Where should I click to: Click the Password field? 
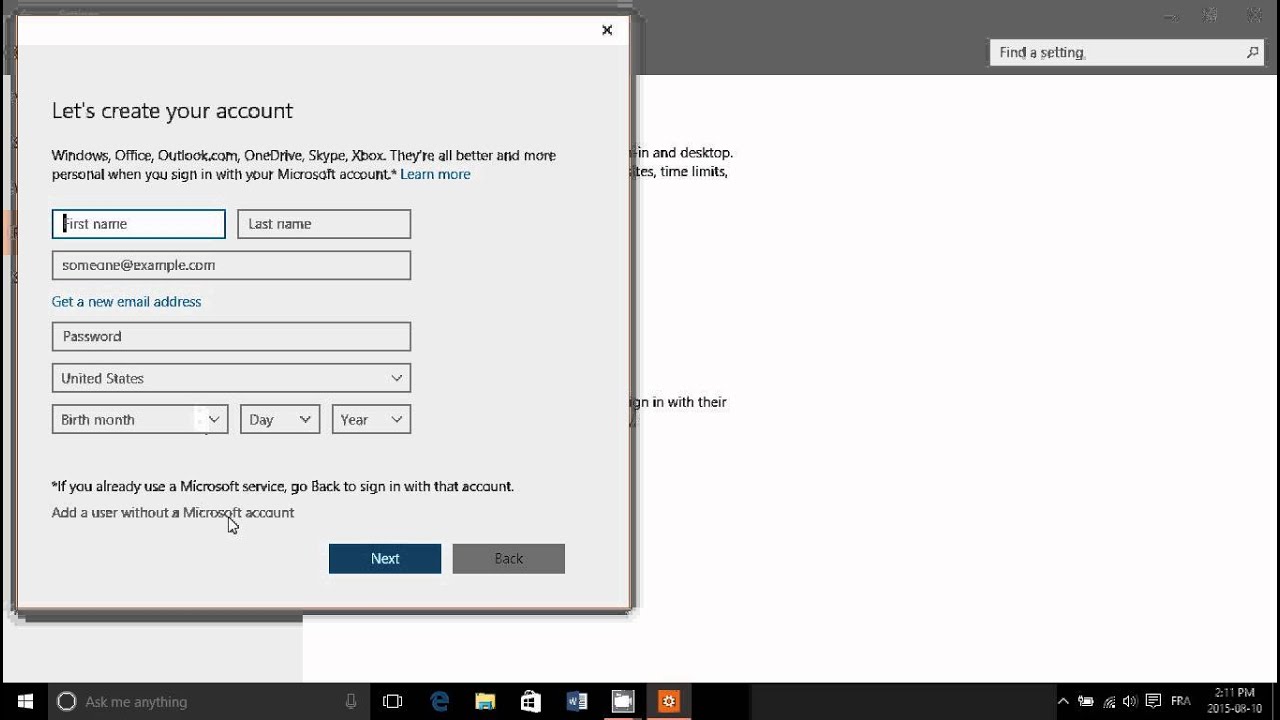click(x=231, y=336)
